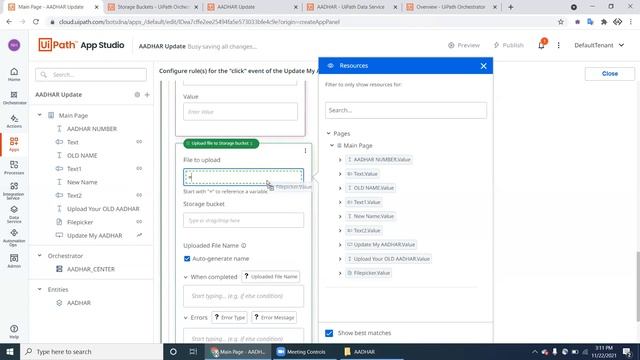Click the Preview button
Screen dimensions: 640x360
[464, 45]
